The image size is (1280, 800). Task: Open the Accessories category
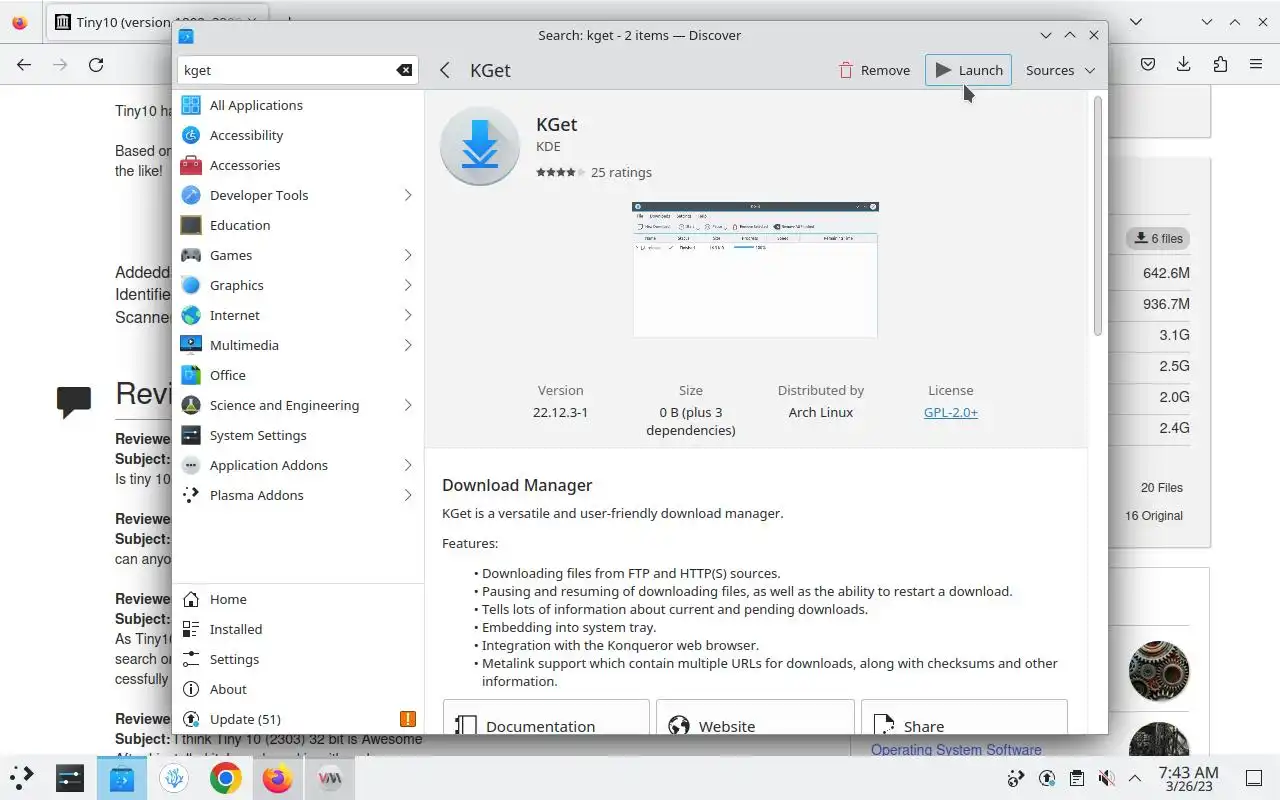pyautogui.click(x=298, y=165)
